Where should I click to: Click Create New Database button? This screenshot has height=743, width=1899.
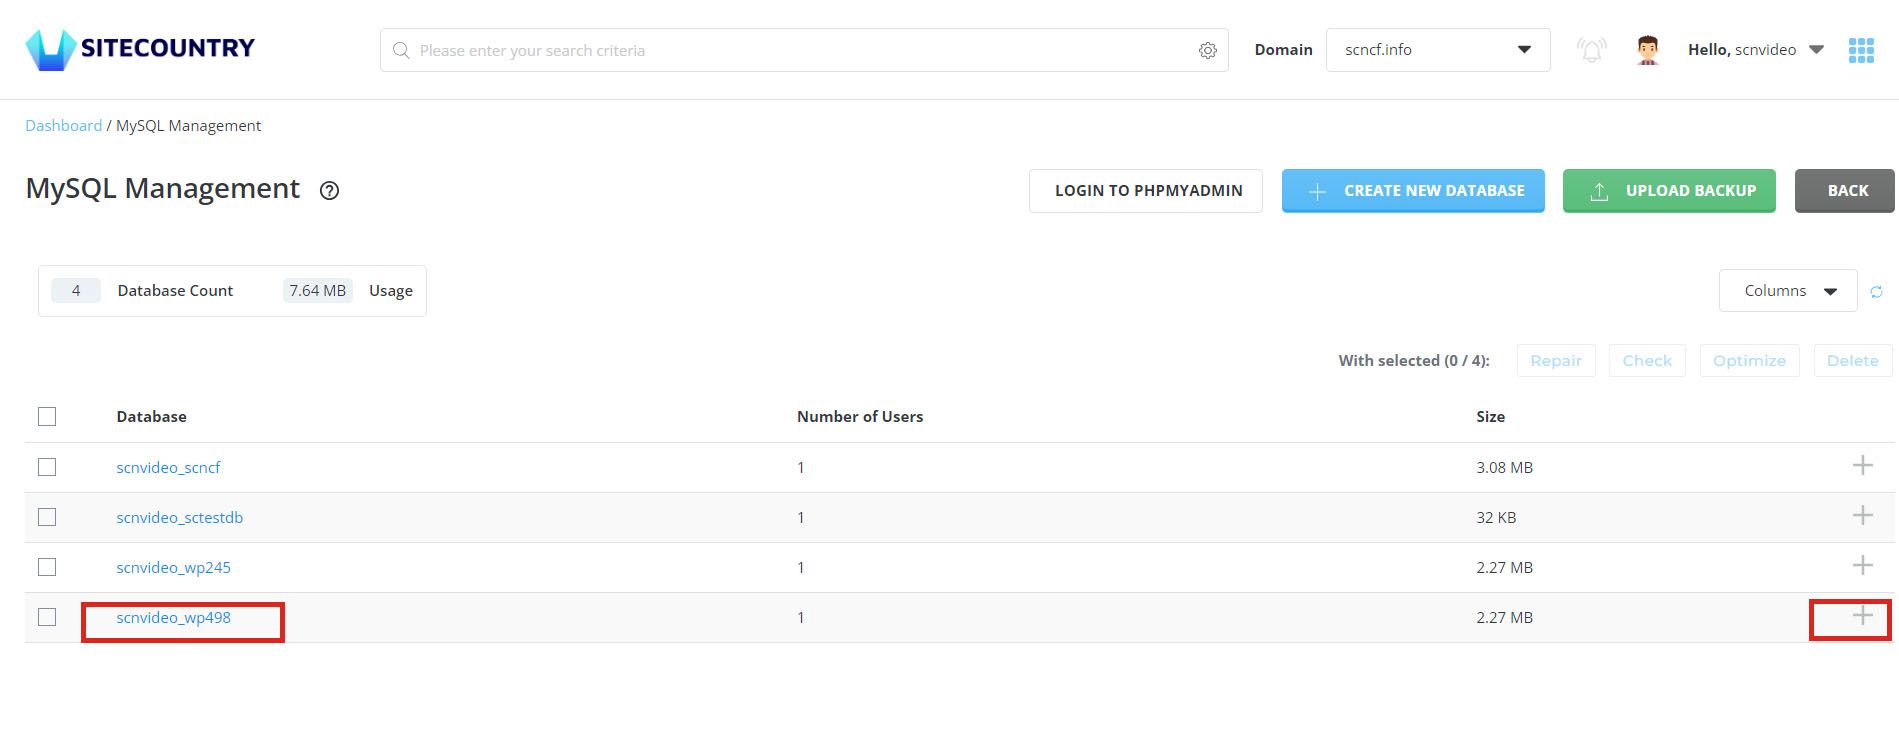point(1413,191)
